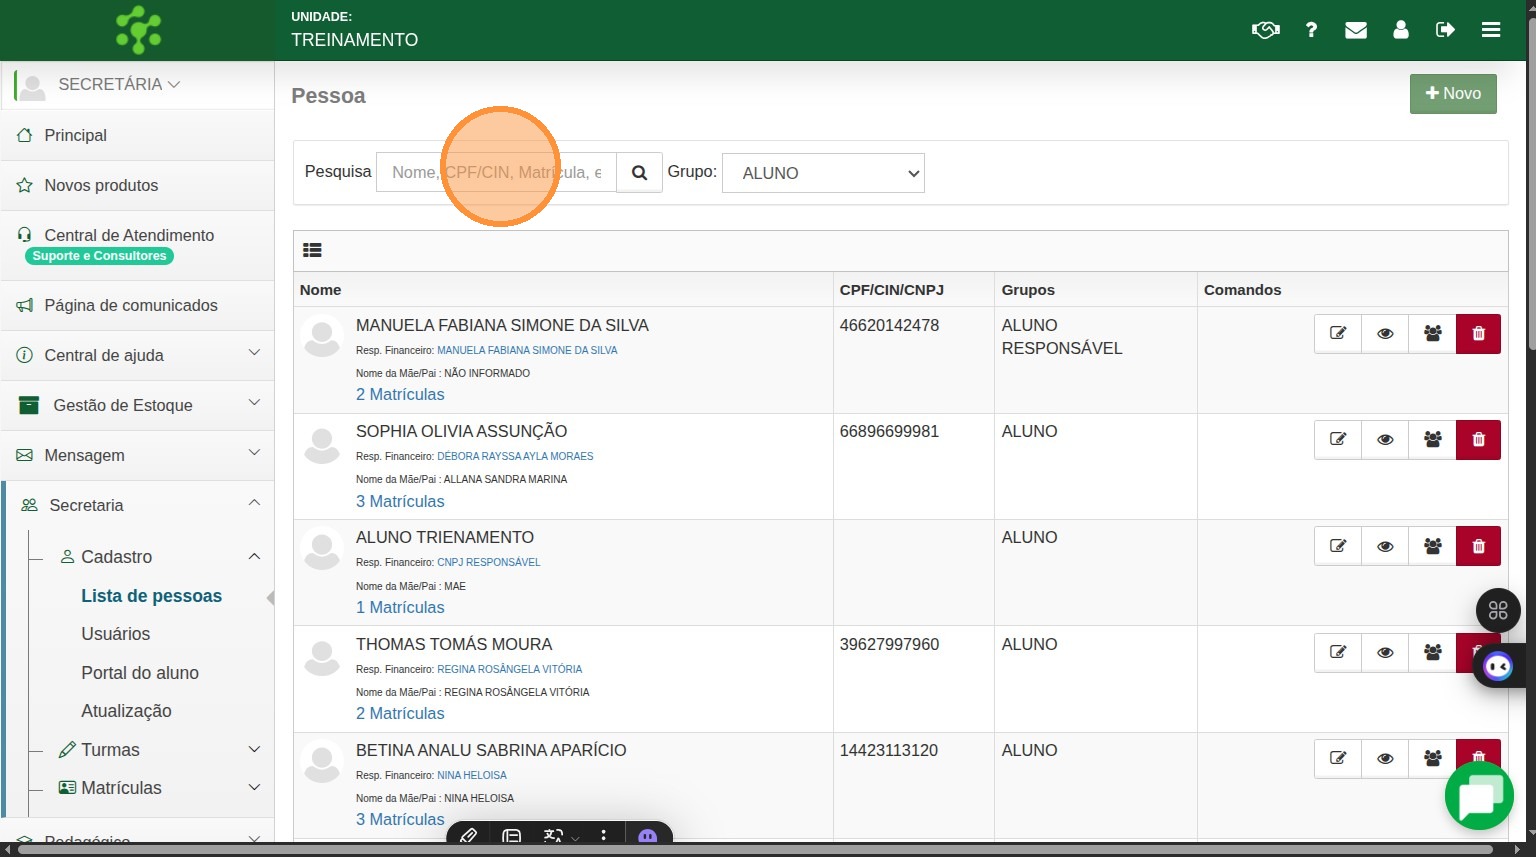Screen dimensions: 1536x857
Task: Click the magnifying glass search button
Action: pos(639,173)
